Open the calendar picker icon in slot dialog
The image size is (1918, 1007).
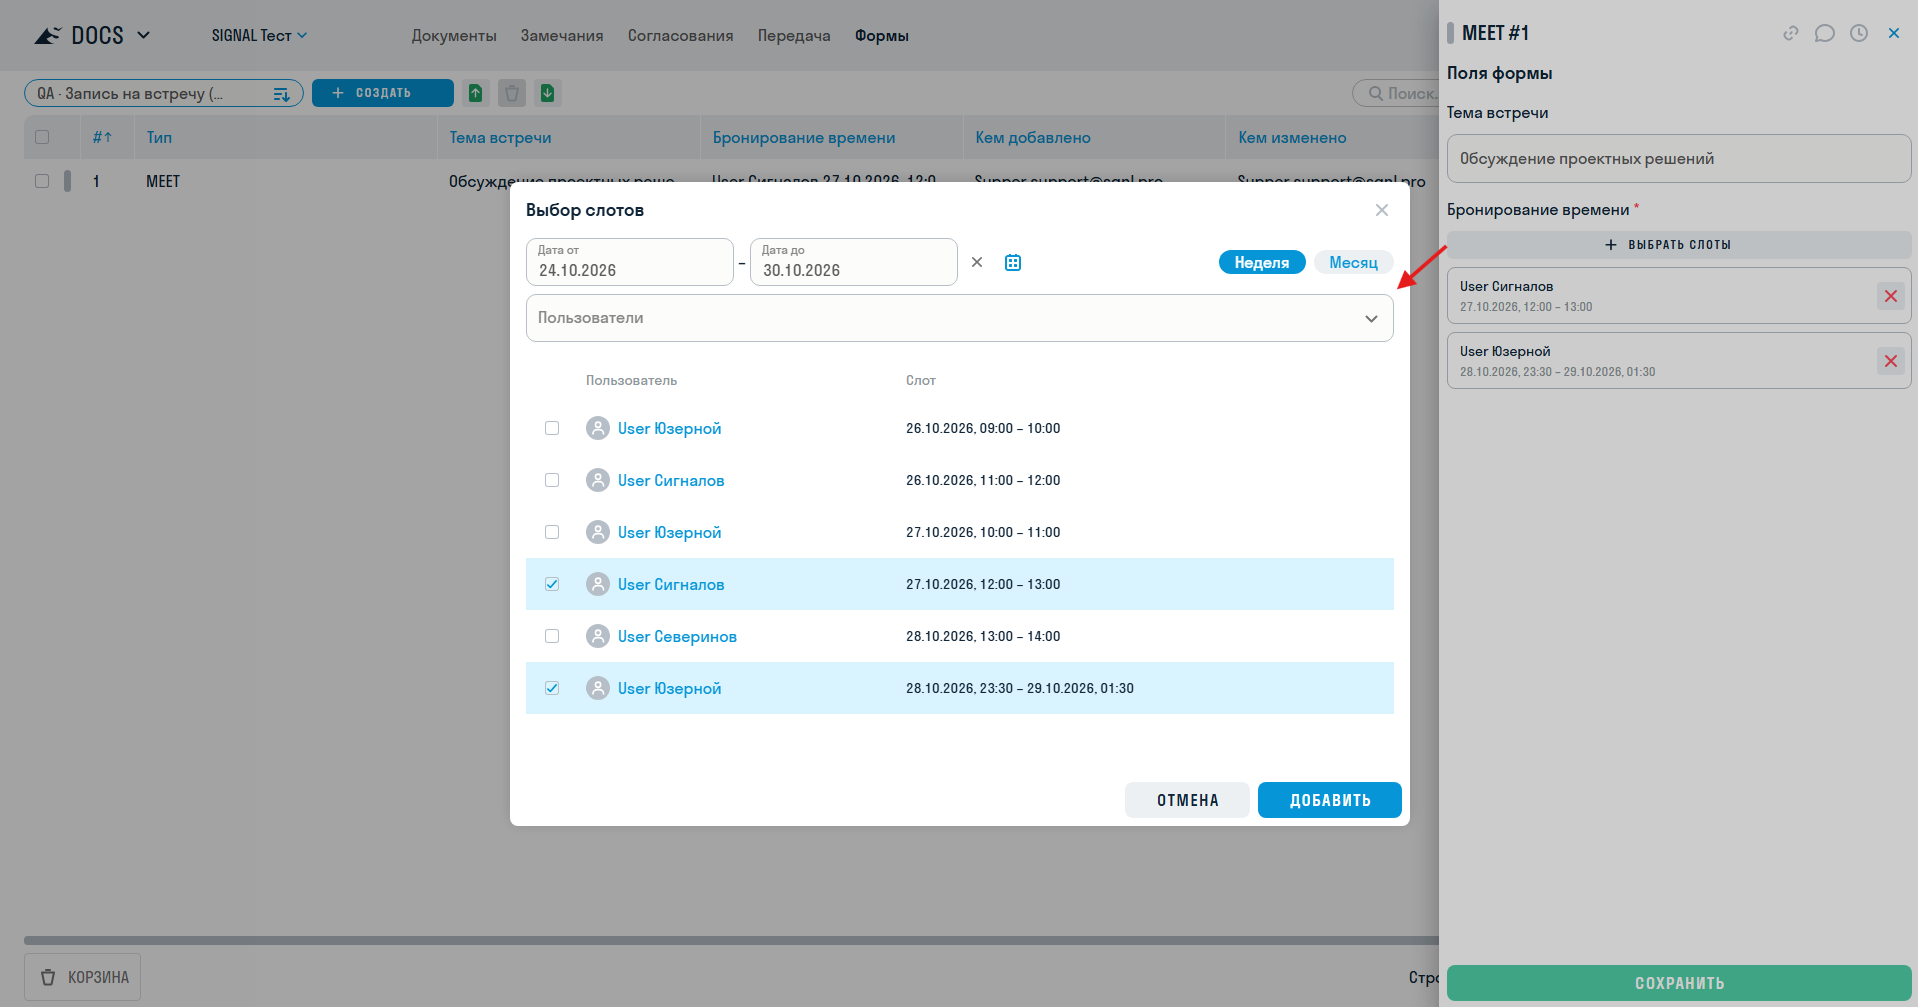[1013, 263]
